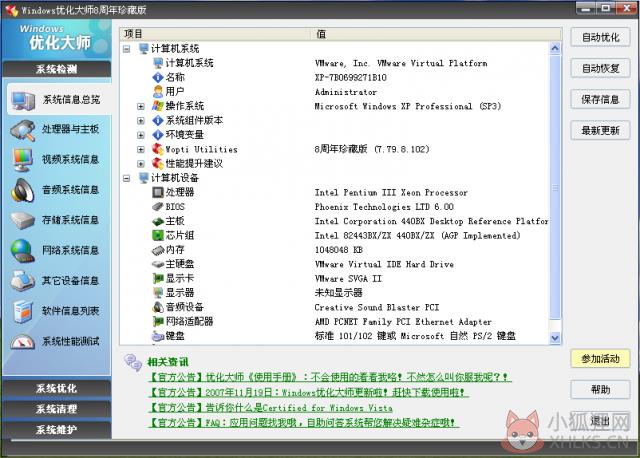Switch to the 系统优化 section tab
Image resolution: width=640 pixels, height=458 pixels.
tap(56, 388)
